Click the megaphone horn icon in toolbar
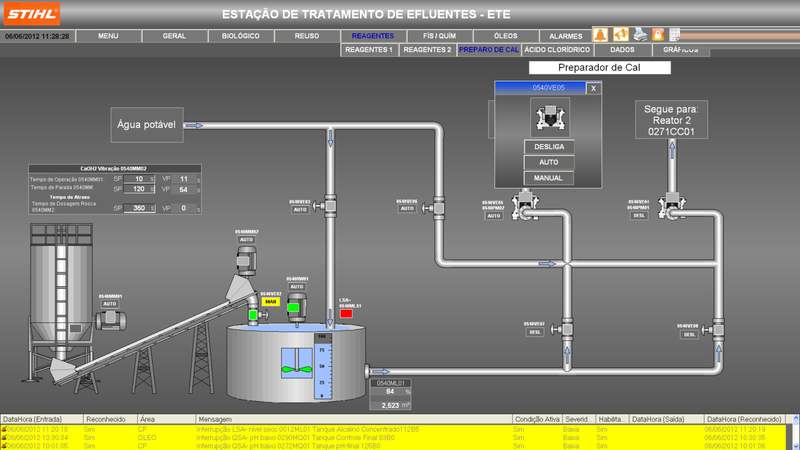 point(620,35)
